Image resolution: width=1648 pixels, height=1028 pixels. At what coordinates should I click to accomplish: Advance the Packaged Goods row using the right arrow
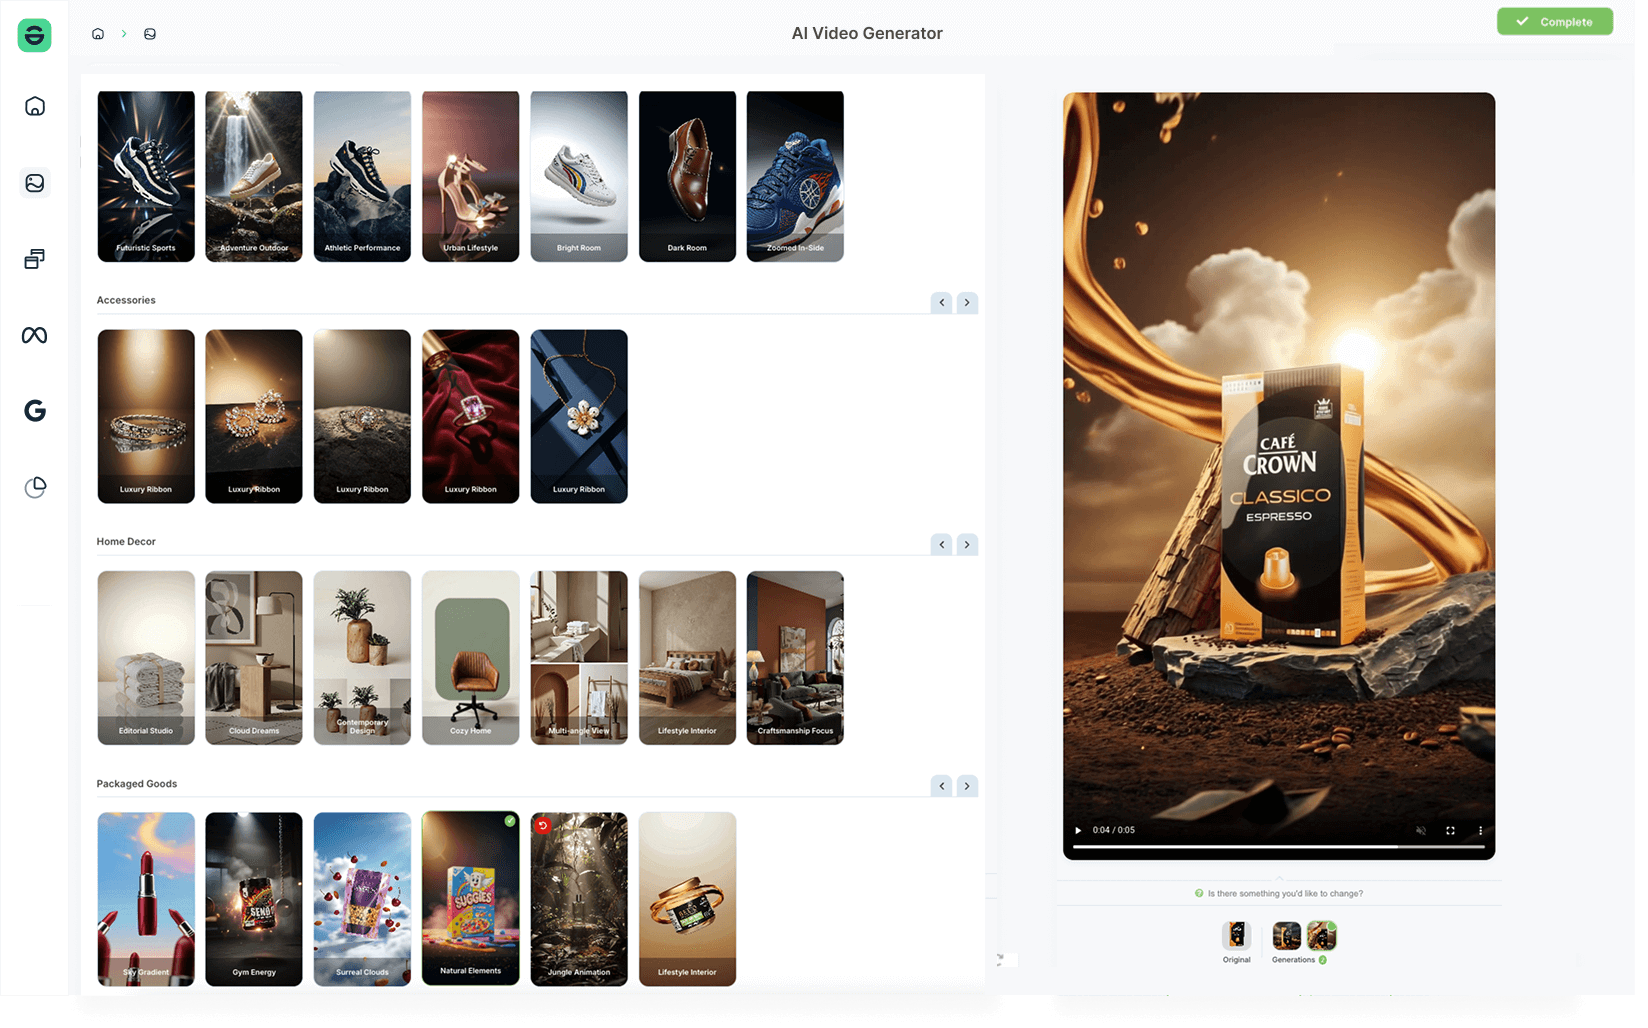(x=967, y=786)
